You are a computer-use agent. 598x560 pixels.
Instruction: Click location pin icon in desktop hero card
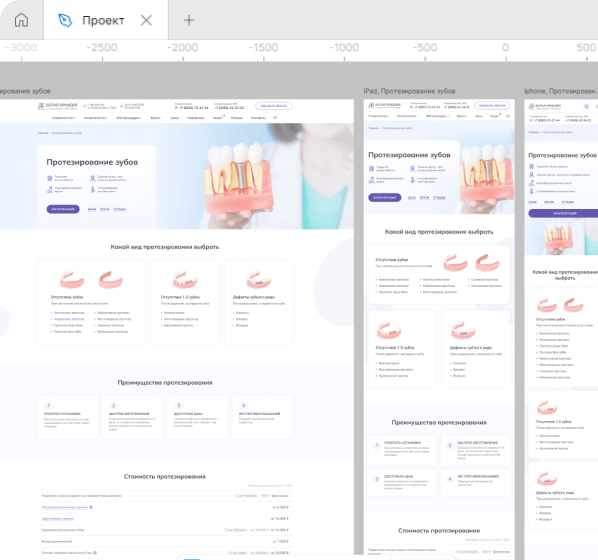pos(93,178)
